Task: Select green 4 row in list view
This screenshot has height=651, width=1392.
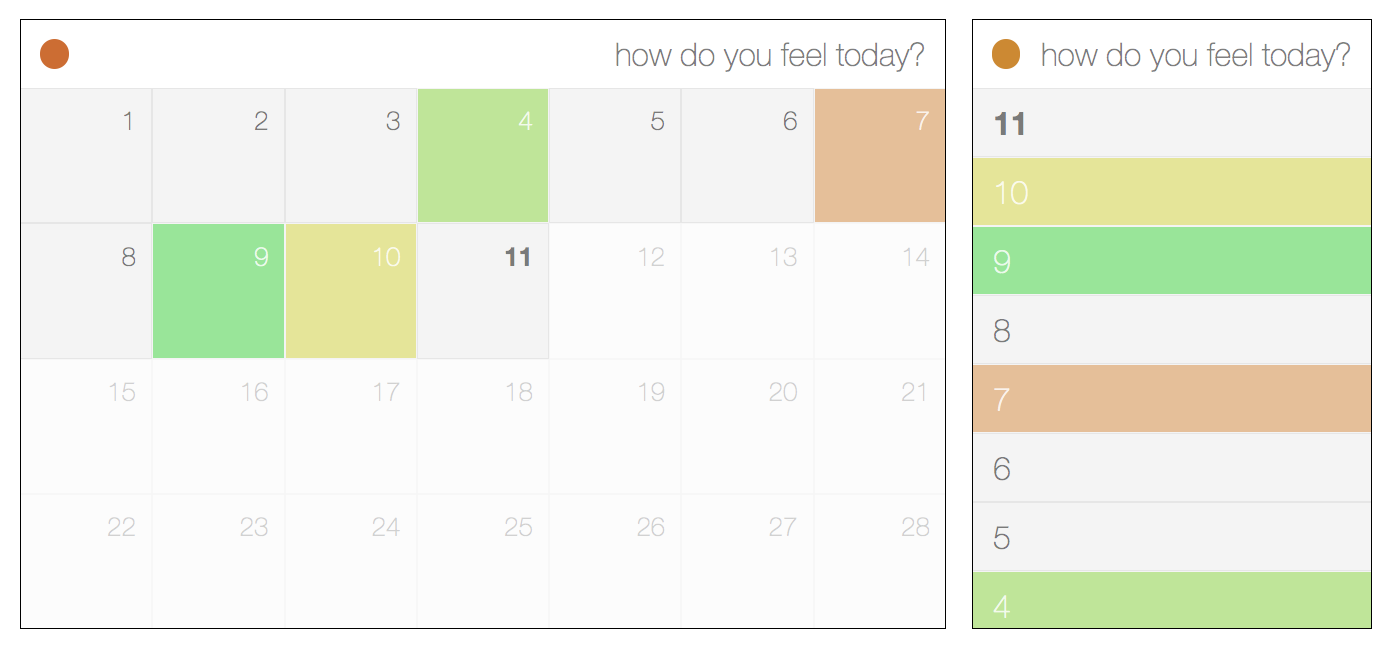Action: coord(1172,600)
